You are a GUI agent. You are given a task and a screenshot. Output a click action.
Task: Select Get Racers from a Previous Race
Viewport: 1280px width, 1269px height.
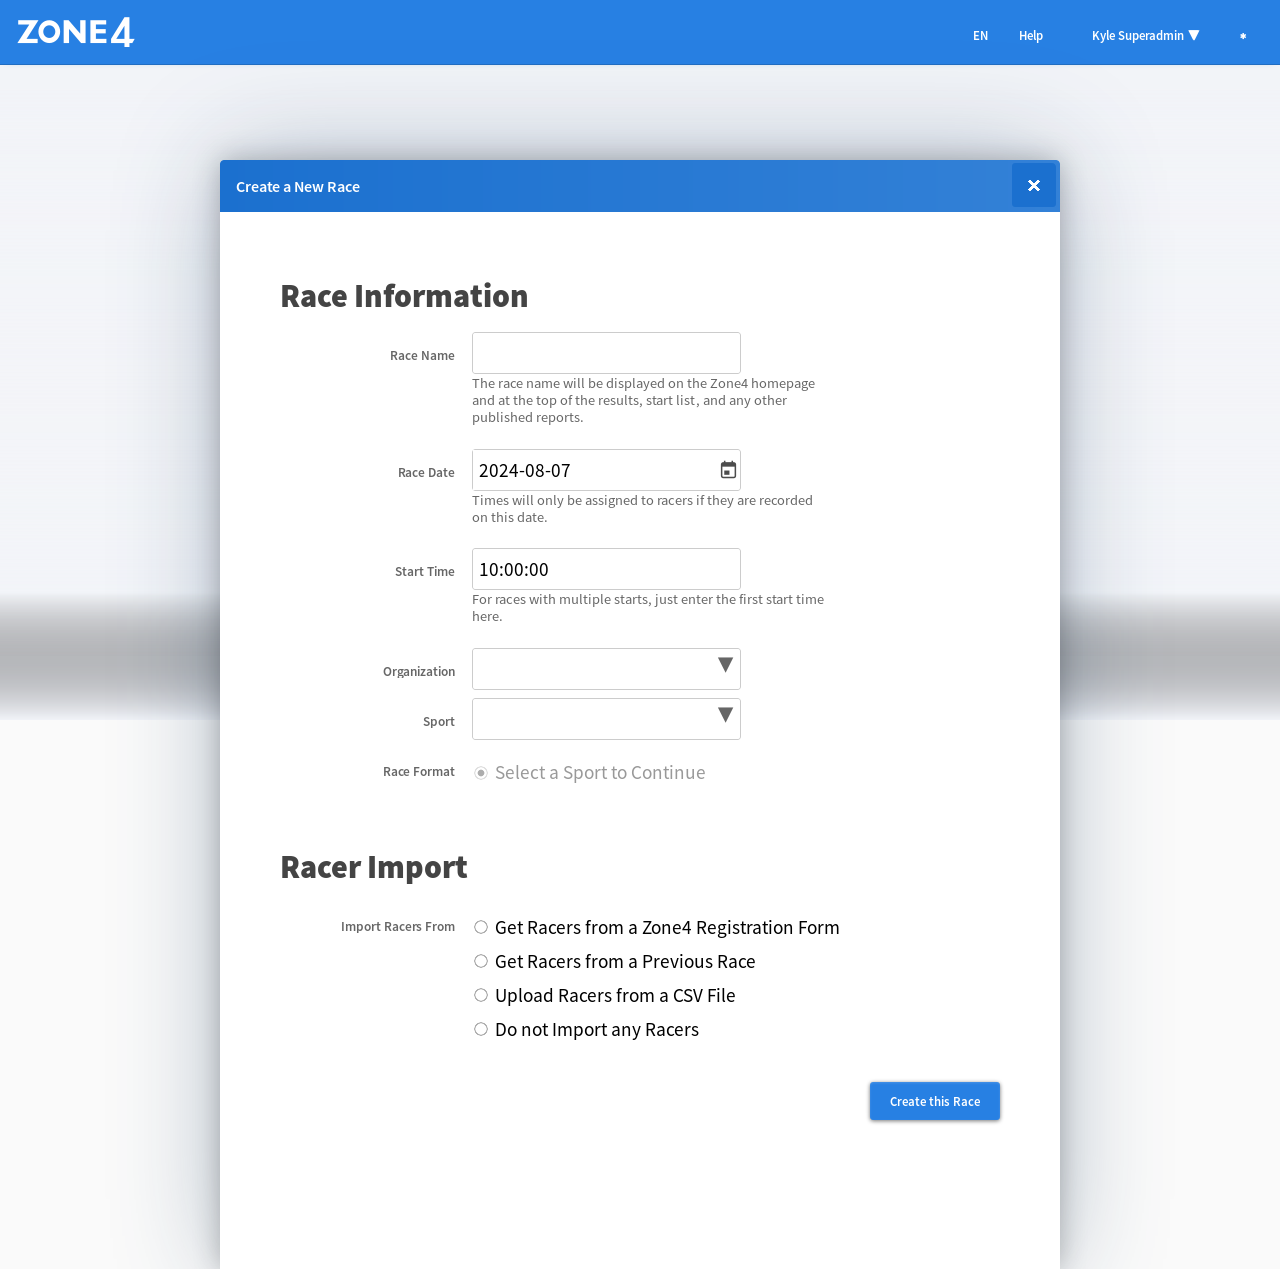pyautogui.click(x=481, y=961)
